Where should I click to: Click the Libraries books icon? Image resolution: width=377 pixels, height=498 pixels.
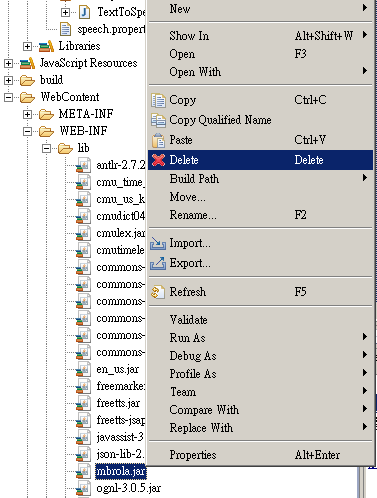(x=46, y=46)
